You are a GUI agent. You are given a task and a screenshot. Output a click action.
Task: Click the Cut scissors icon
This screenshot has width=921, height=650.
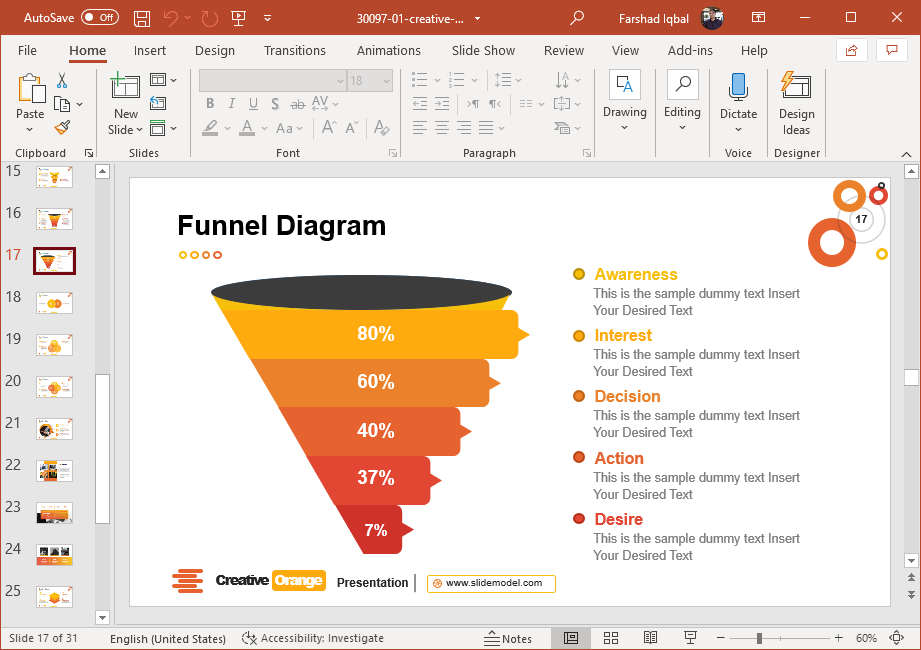coord(62,80)
